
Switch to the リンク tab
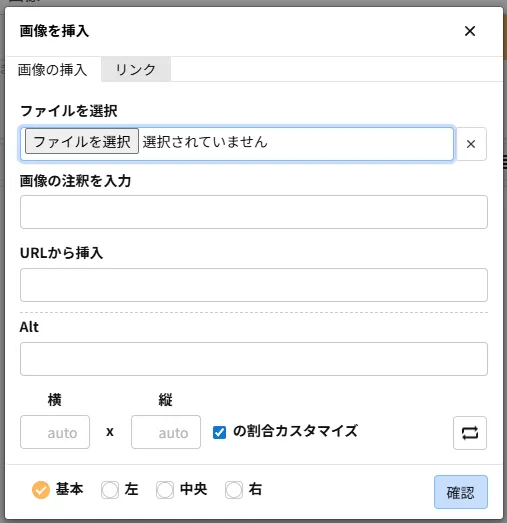click(x=136, y=69)
